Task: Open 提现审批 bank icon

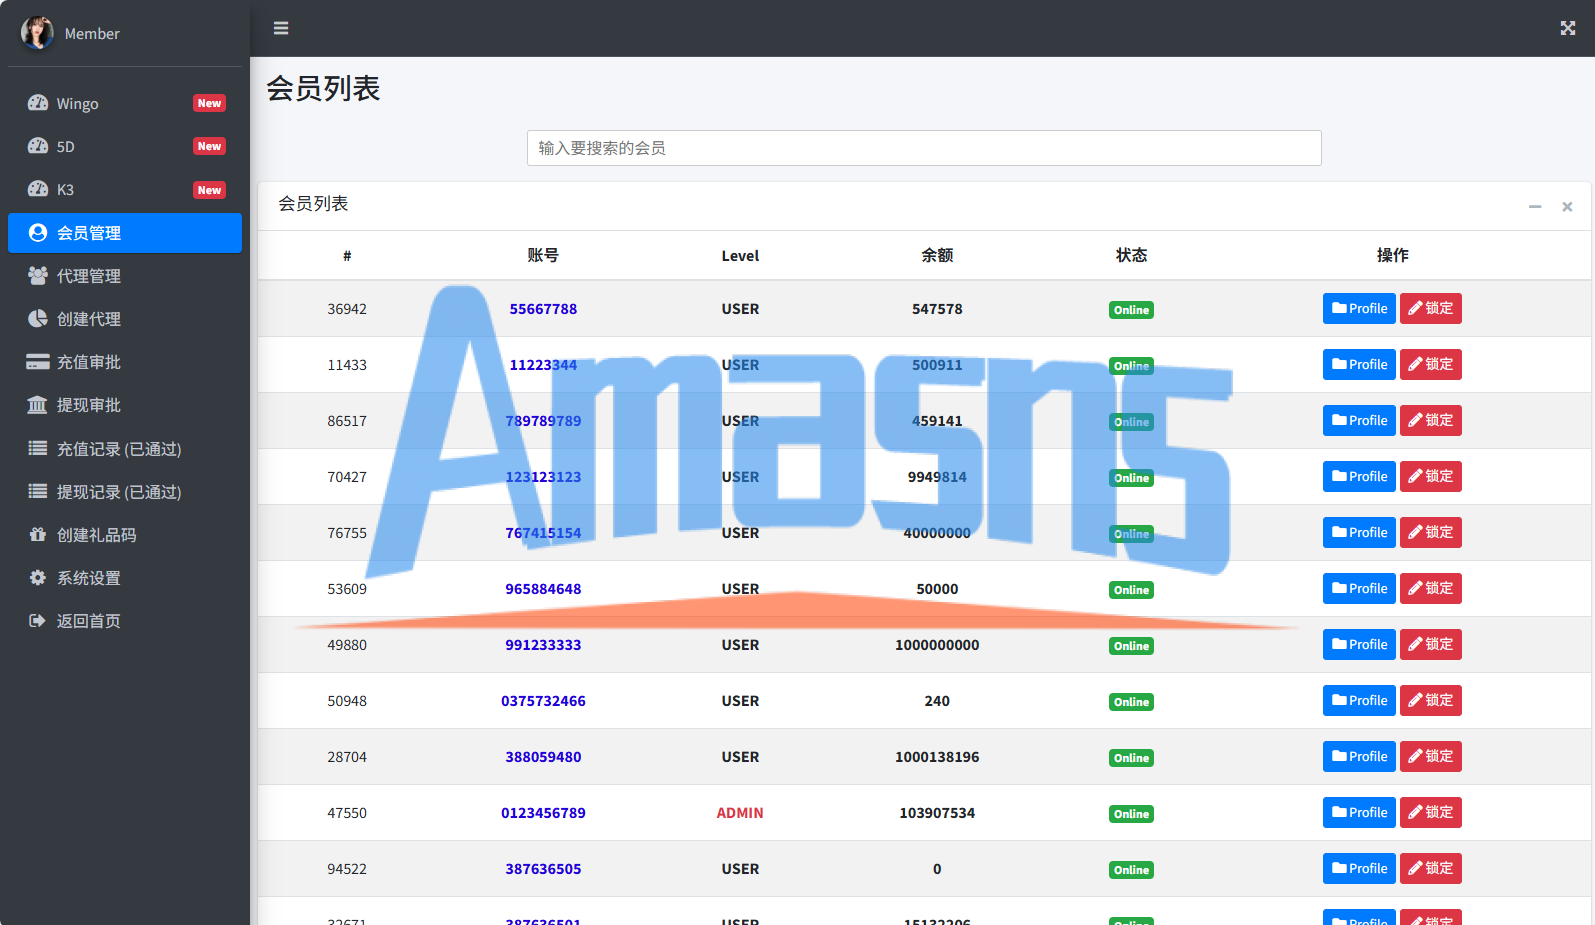Action: pos(38,405)
